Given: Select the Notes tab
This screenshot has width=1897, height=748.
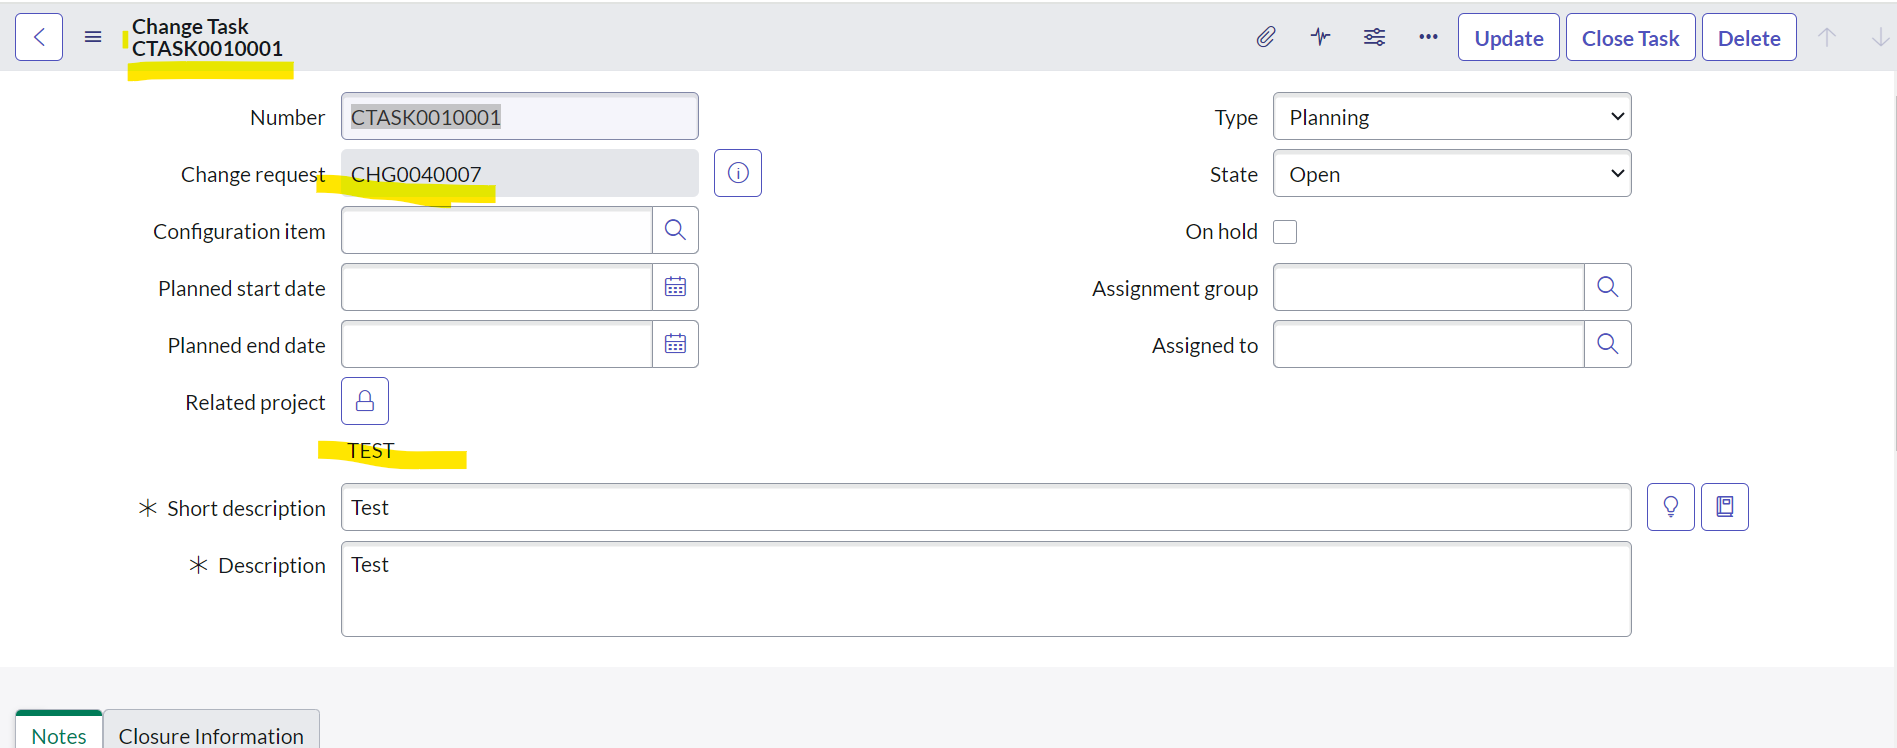Looking at the screenshot, I should (x=59, y=735).
